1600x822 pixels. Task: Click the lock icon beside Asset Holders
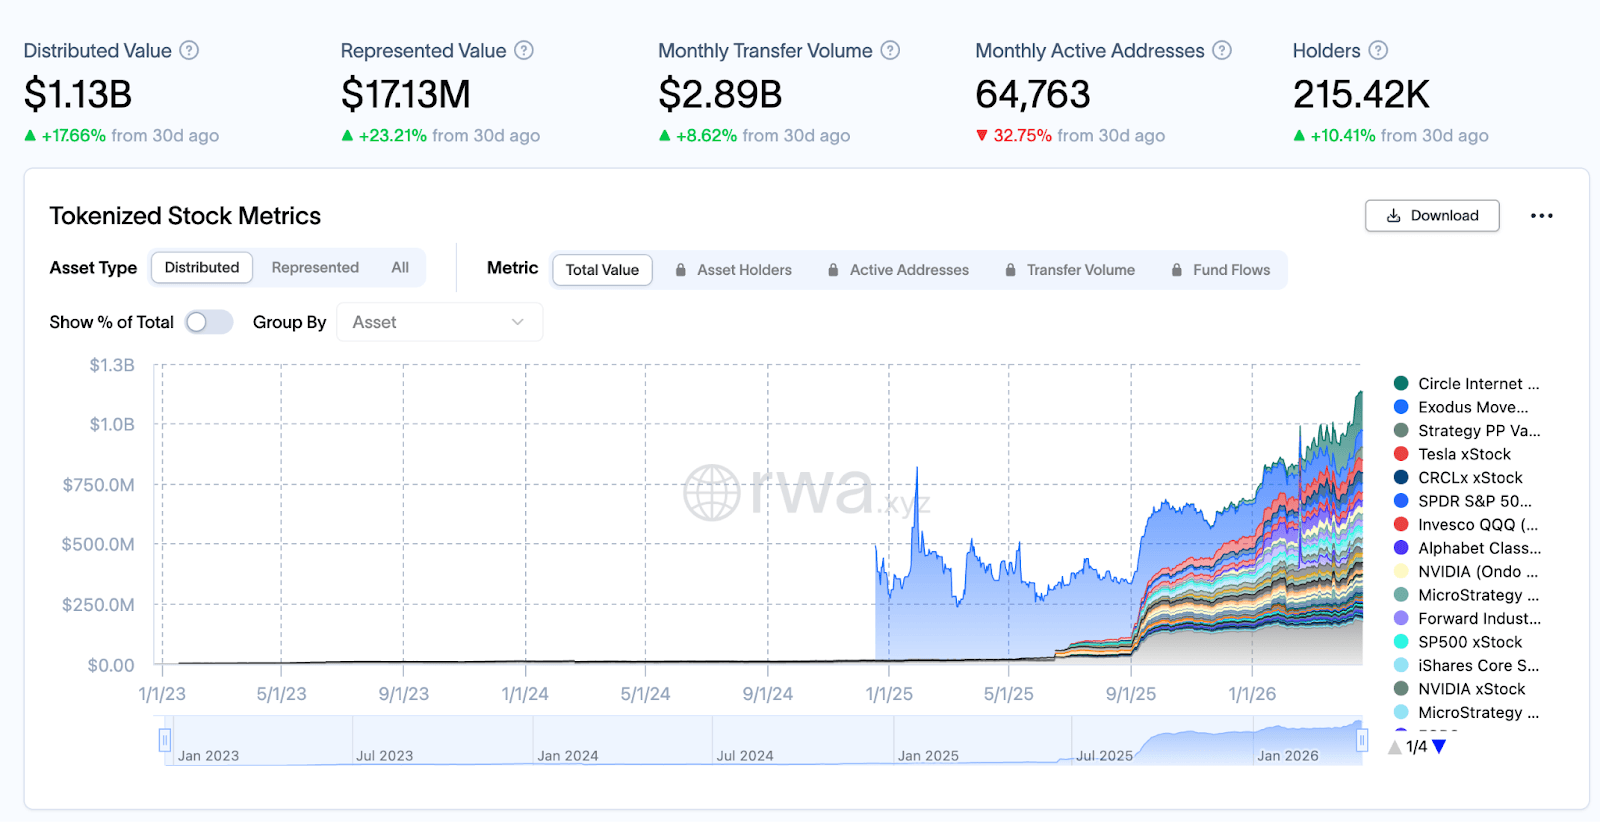(x=681, y=270)
